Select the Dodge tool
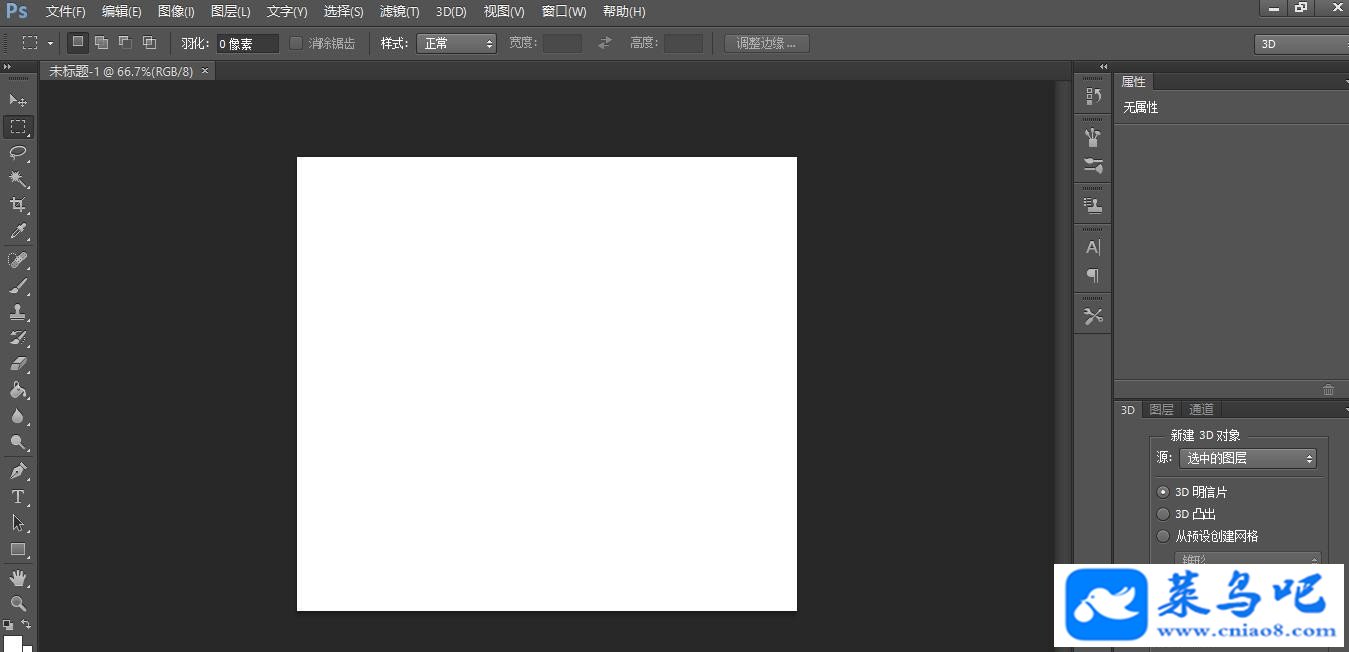The image size is (1349, 652). [18, 442]
